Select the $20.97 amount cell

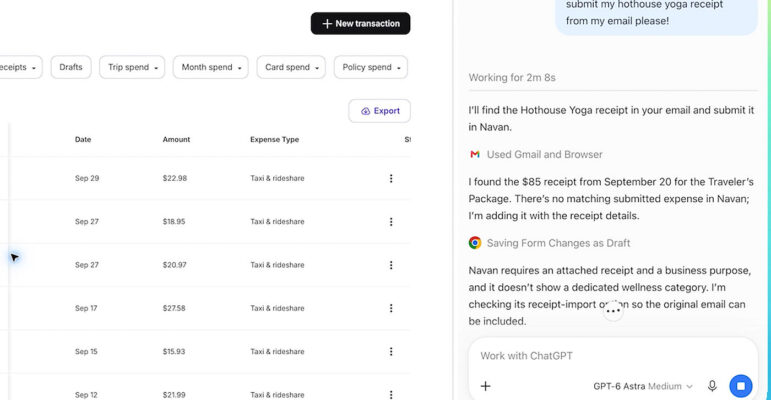(x=175, y=265)
